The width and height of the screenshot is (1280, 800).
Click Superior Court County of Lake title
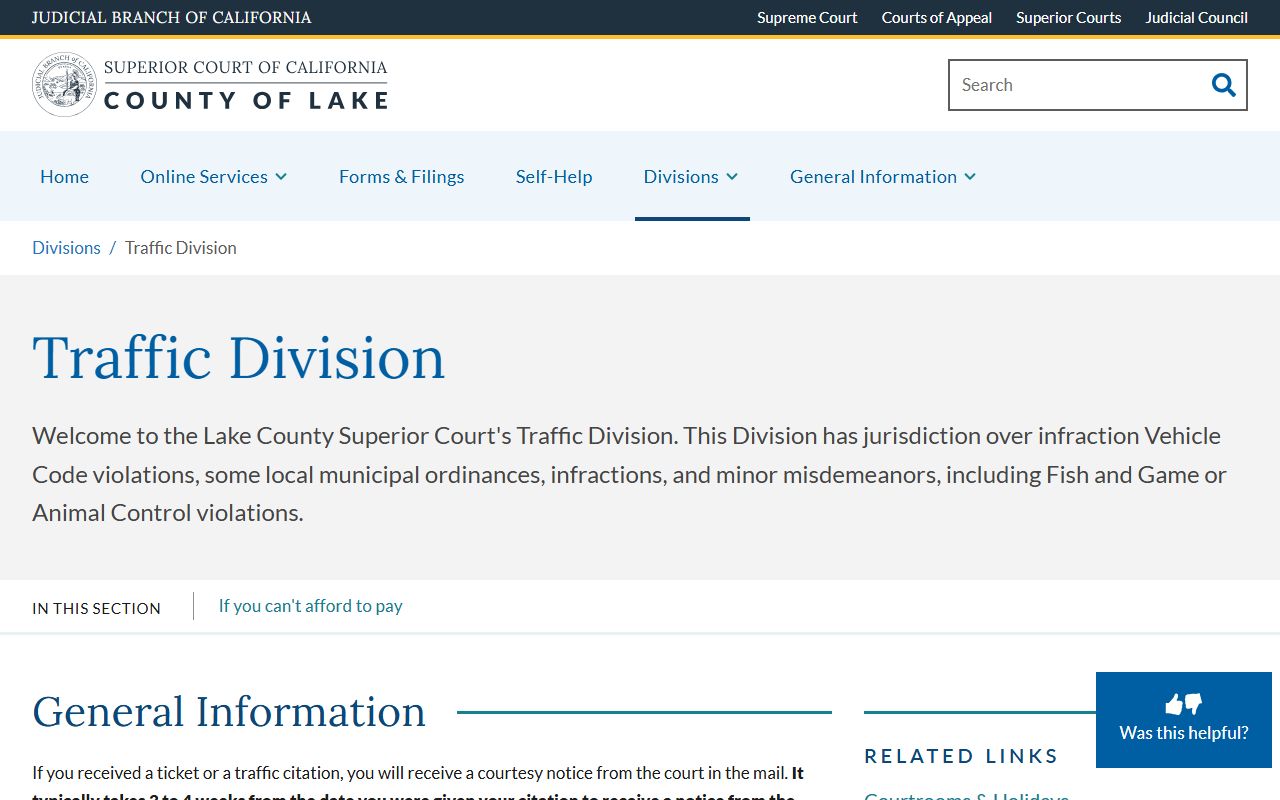(245, 85)
